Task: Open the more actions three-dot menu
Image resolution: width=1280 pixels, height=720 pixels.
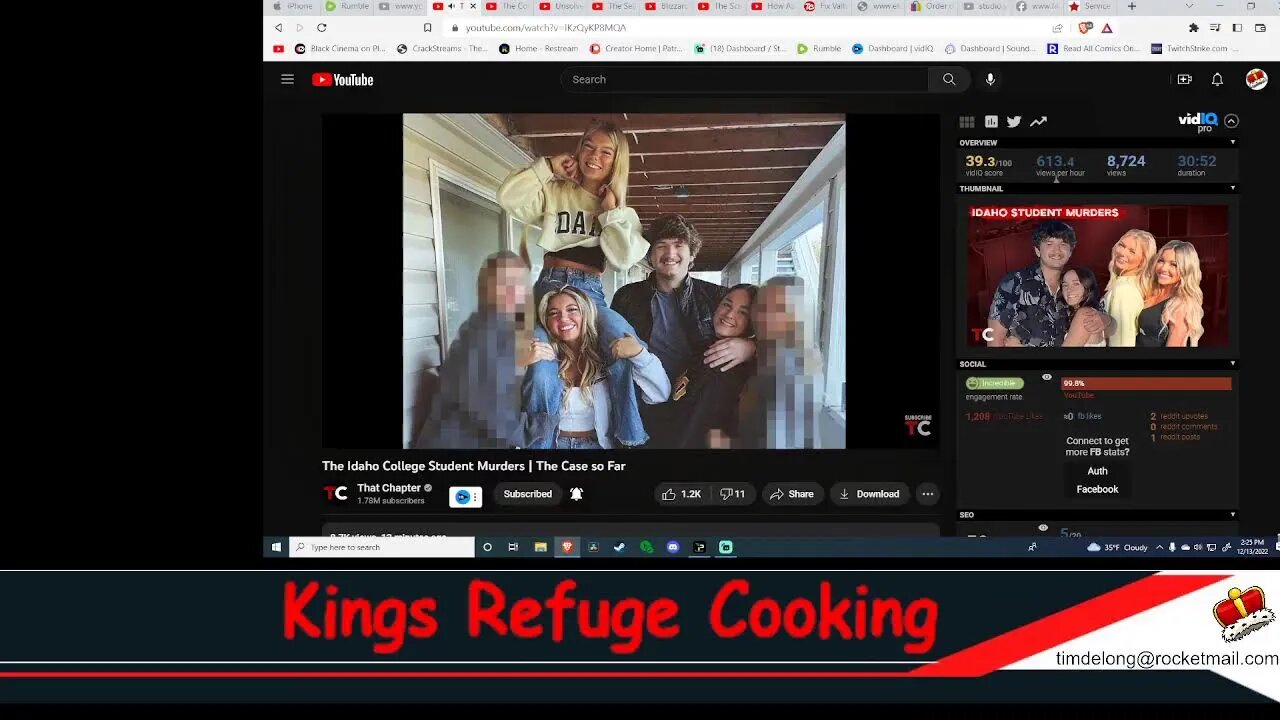Action: pyautogui.click(x=927, y=494)
